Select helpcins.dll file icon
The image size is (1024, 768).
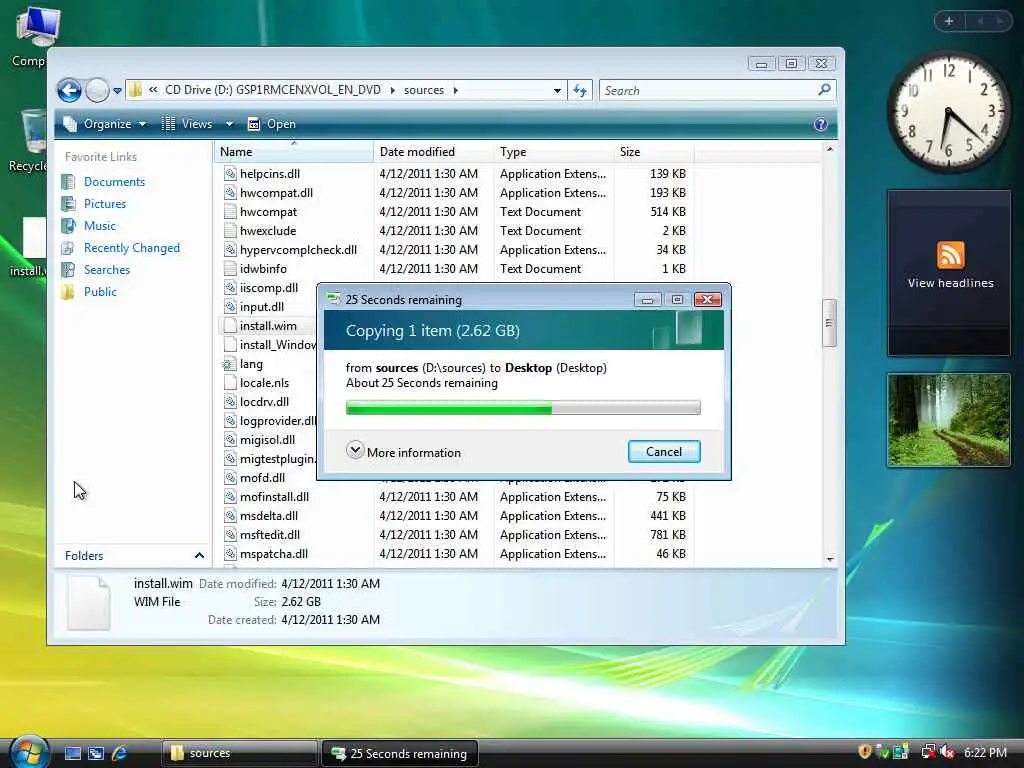click(x=230, y=174)
